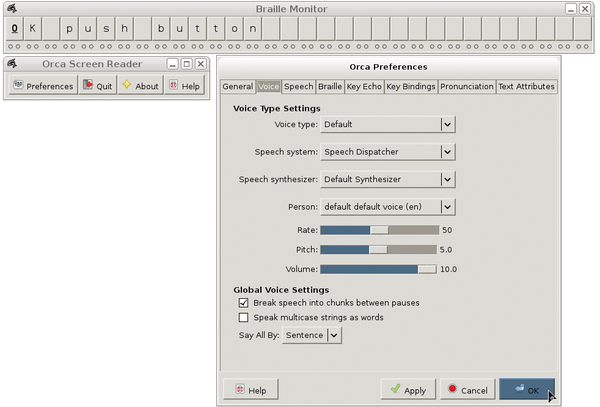The width and height of the screenshot is (600, 407).
Task: Go to the Key Echo tab
Action: [364, 86]
